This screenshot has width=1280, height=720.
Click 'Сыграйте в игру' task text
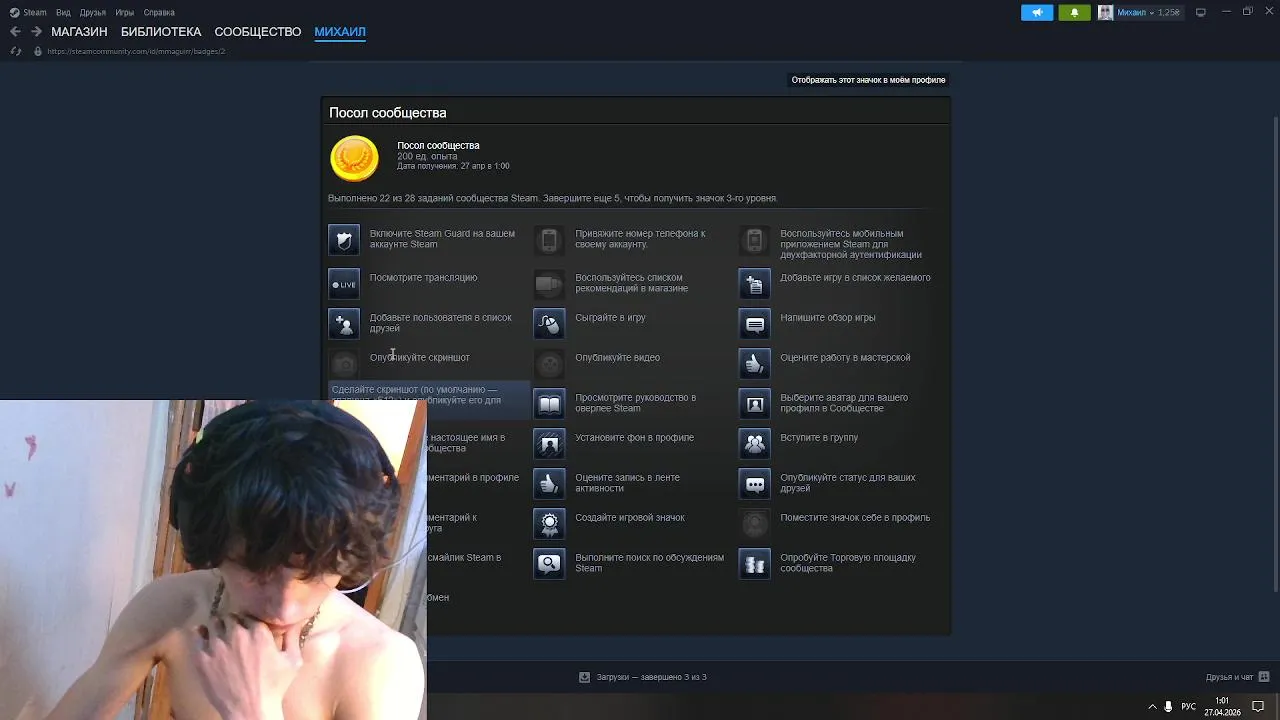click(610, 318)
